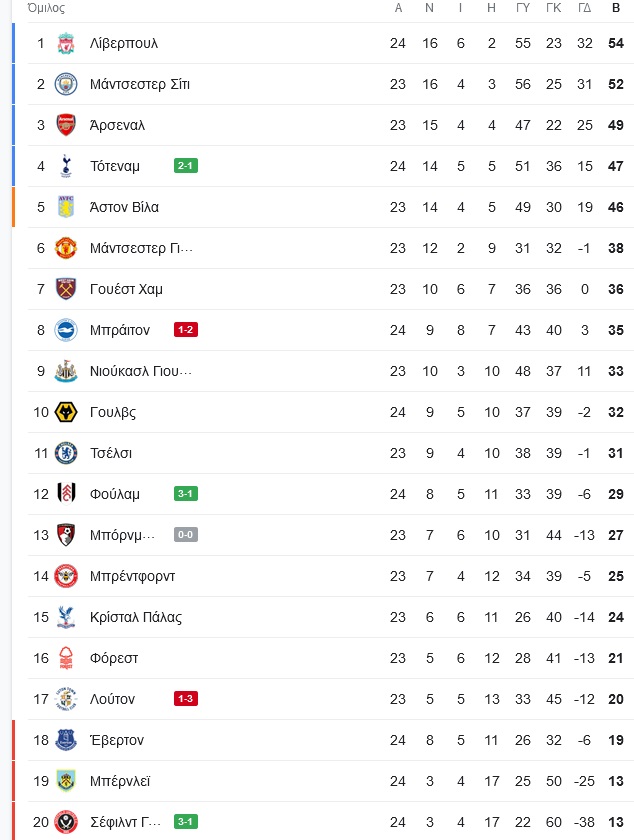Screen dimensions: 634x840
Task: Click the B points column header
Action: coord(616,8)
